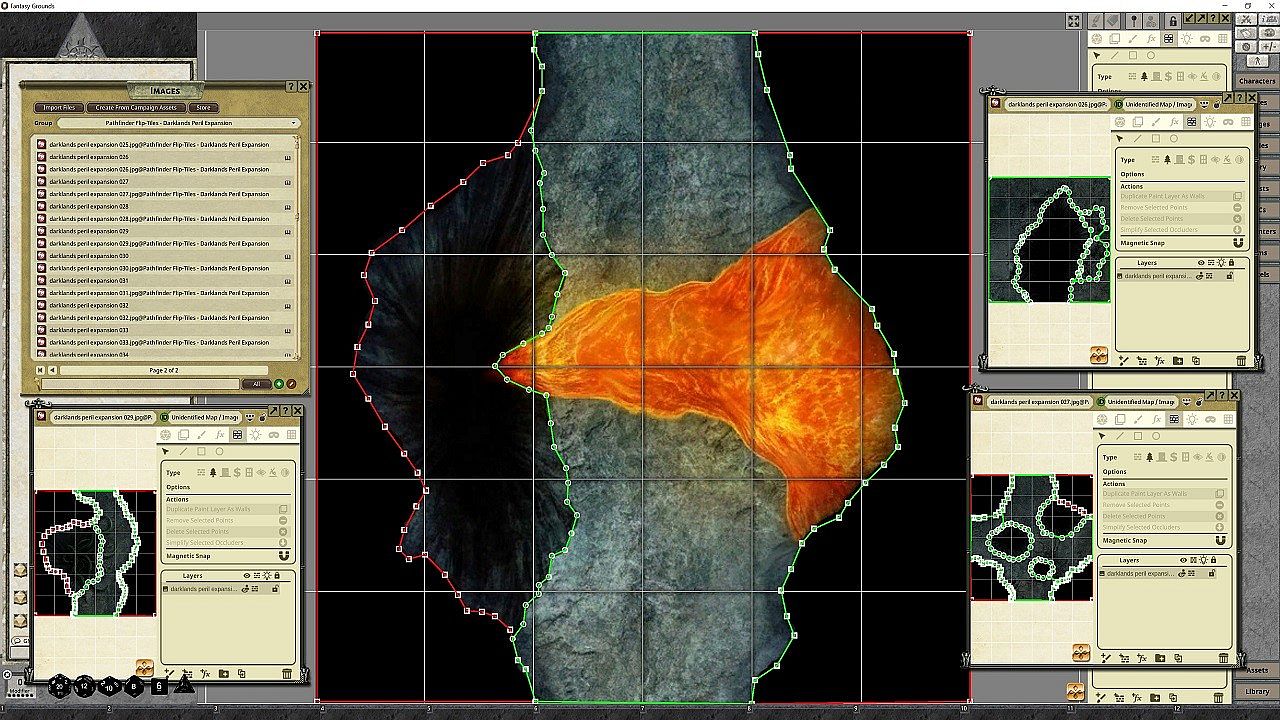Viewport: 1280px width, 720px height.
Task: Click the image list search field
Action: (x=140, y=384)
